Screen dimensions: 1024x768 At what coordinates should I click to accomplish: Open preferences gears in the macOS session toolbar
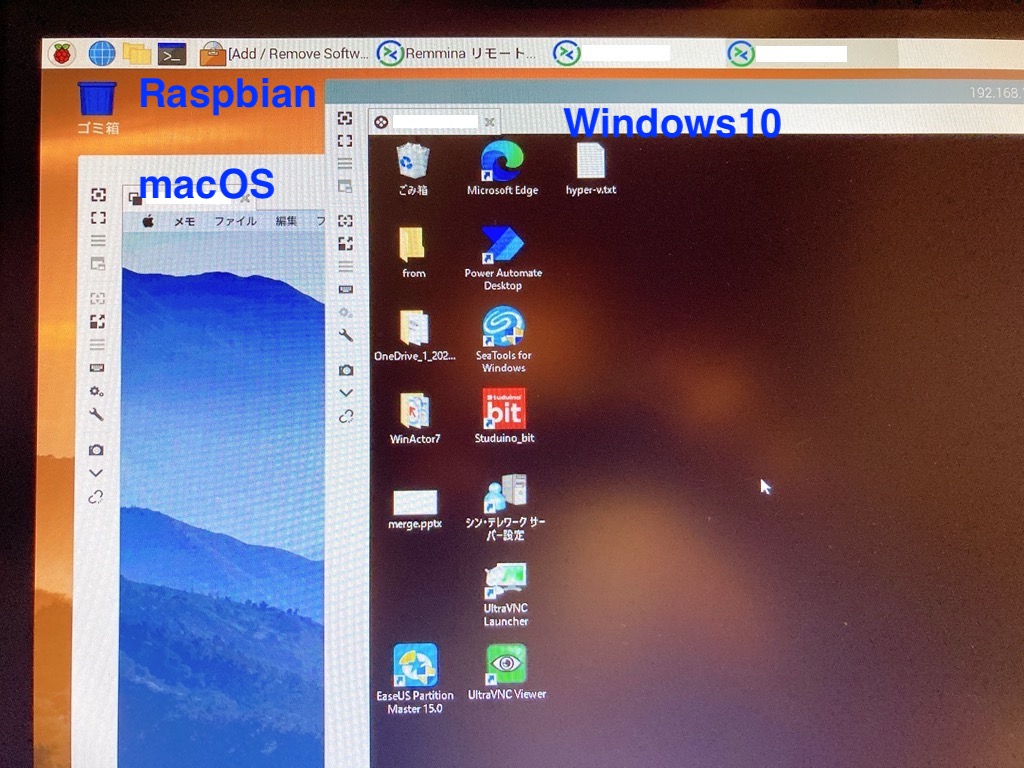point(97,391)
